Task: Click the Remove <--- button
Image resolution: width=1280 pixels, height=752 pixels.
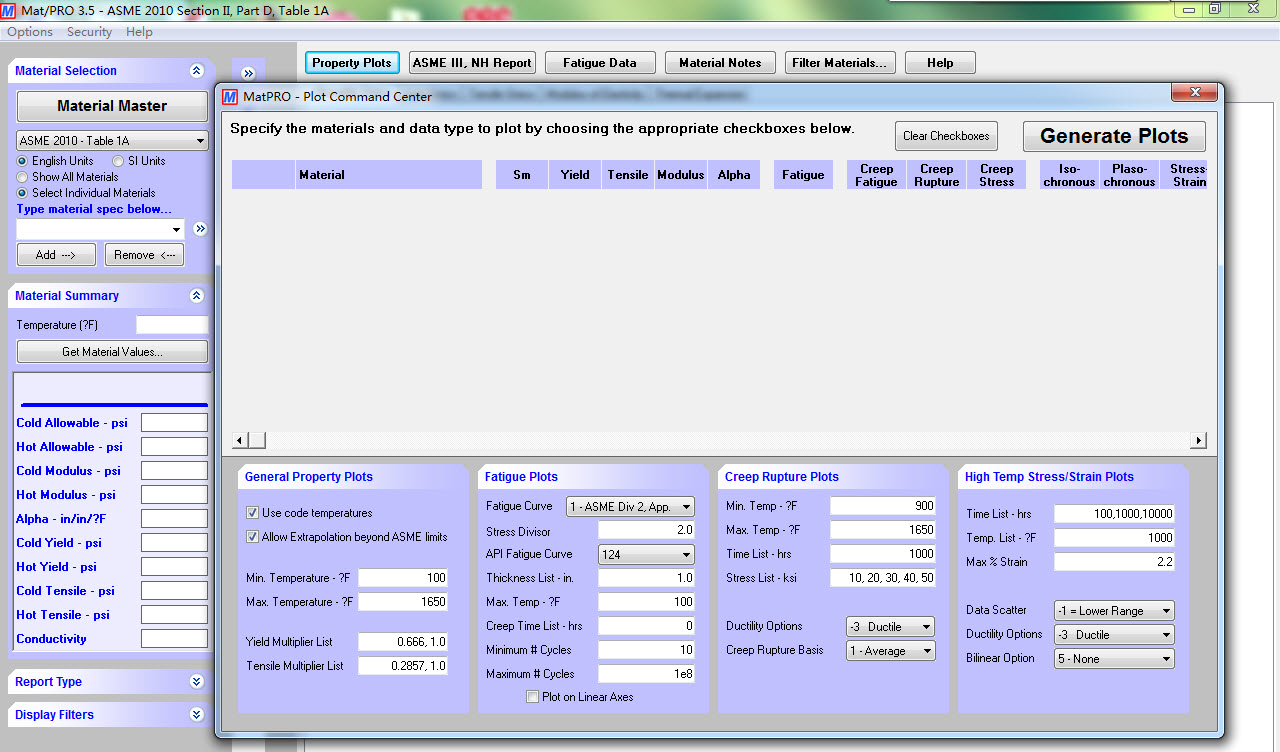Action: coord(144,255)
